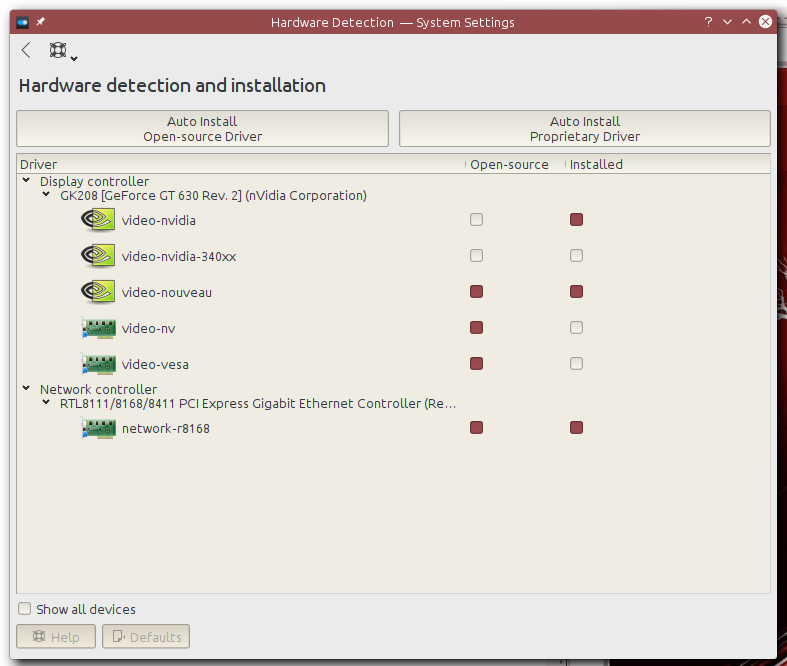Image resolution: width=787 pixels, height=666 pixels.
Task: Collapse the Network controller tree group
Action: 25,389
